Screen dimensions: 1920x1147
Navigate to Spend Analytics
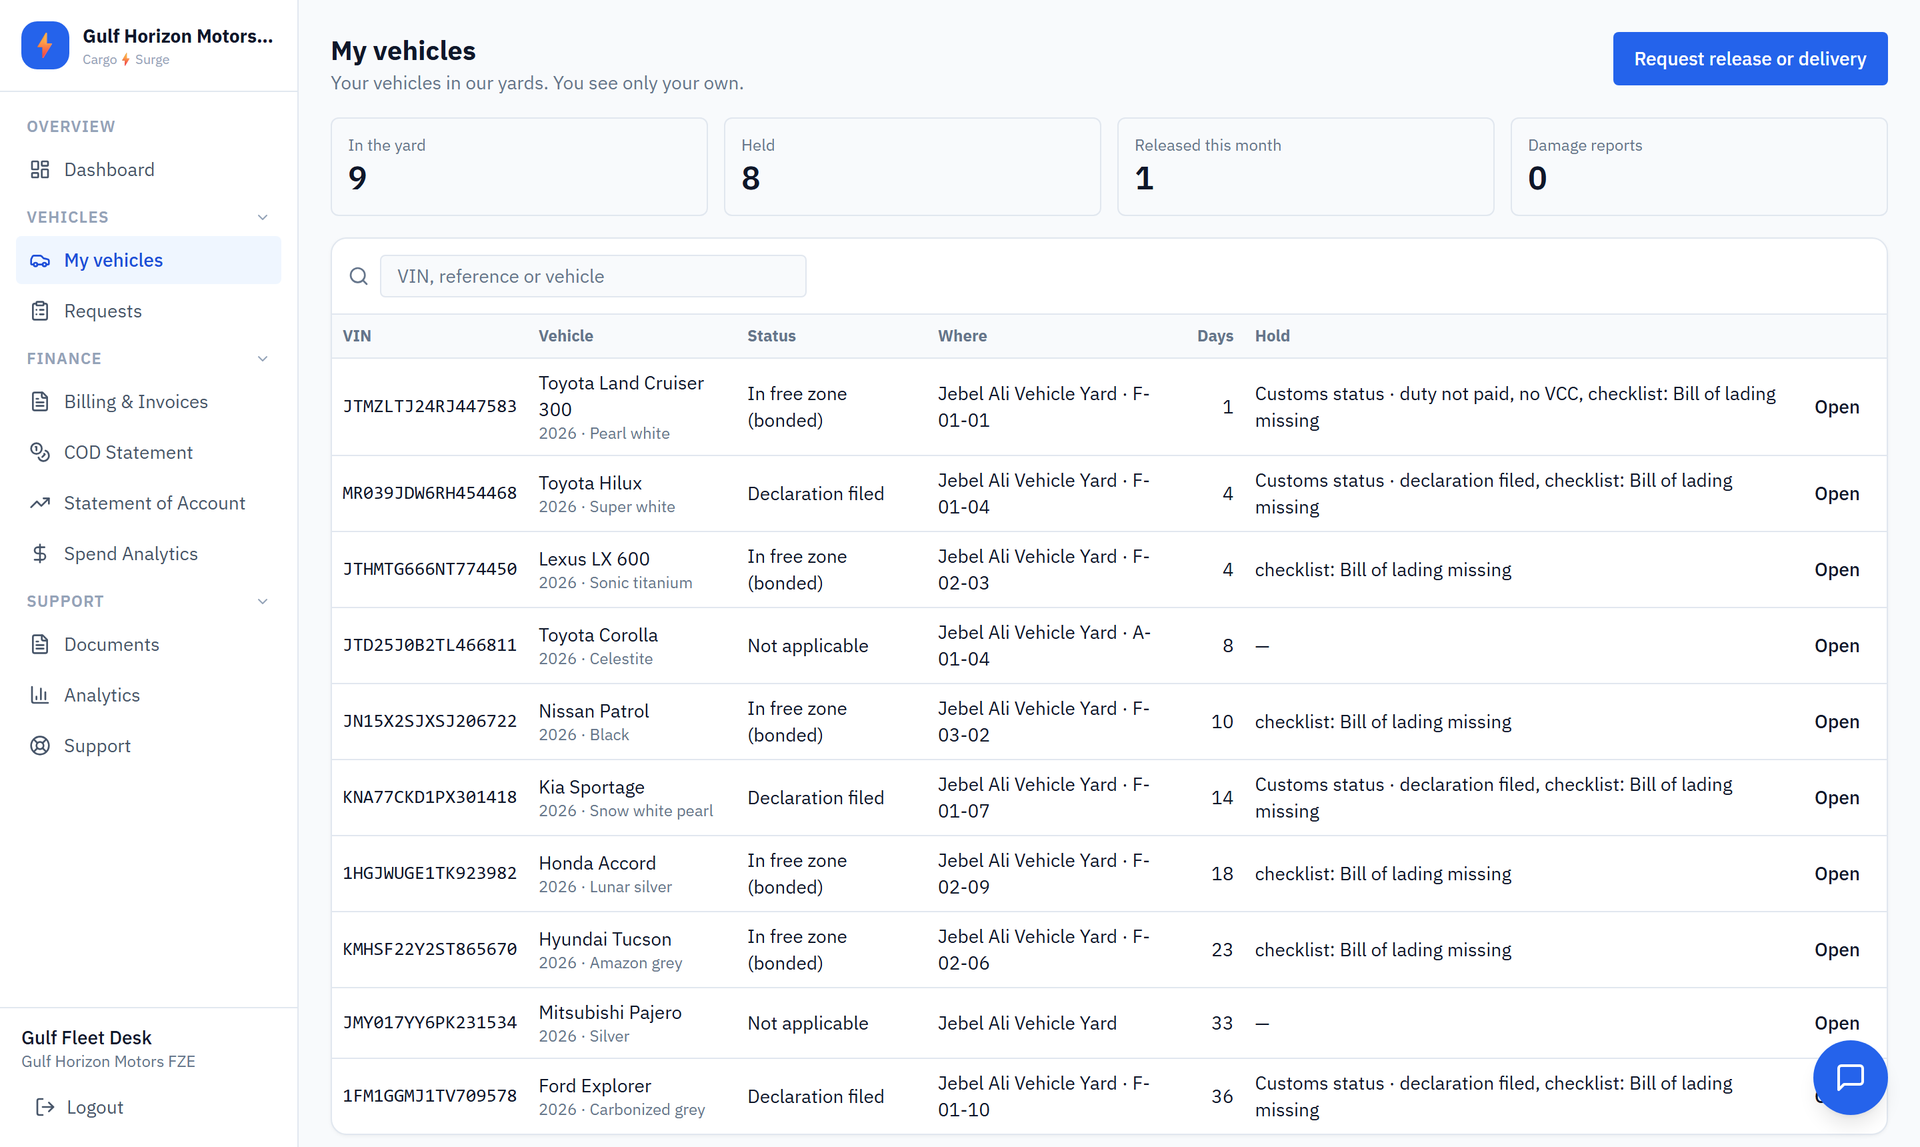[148, 554]
